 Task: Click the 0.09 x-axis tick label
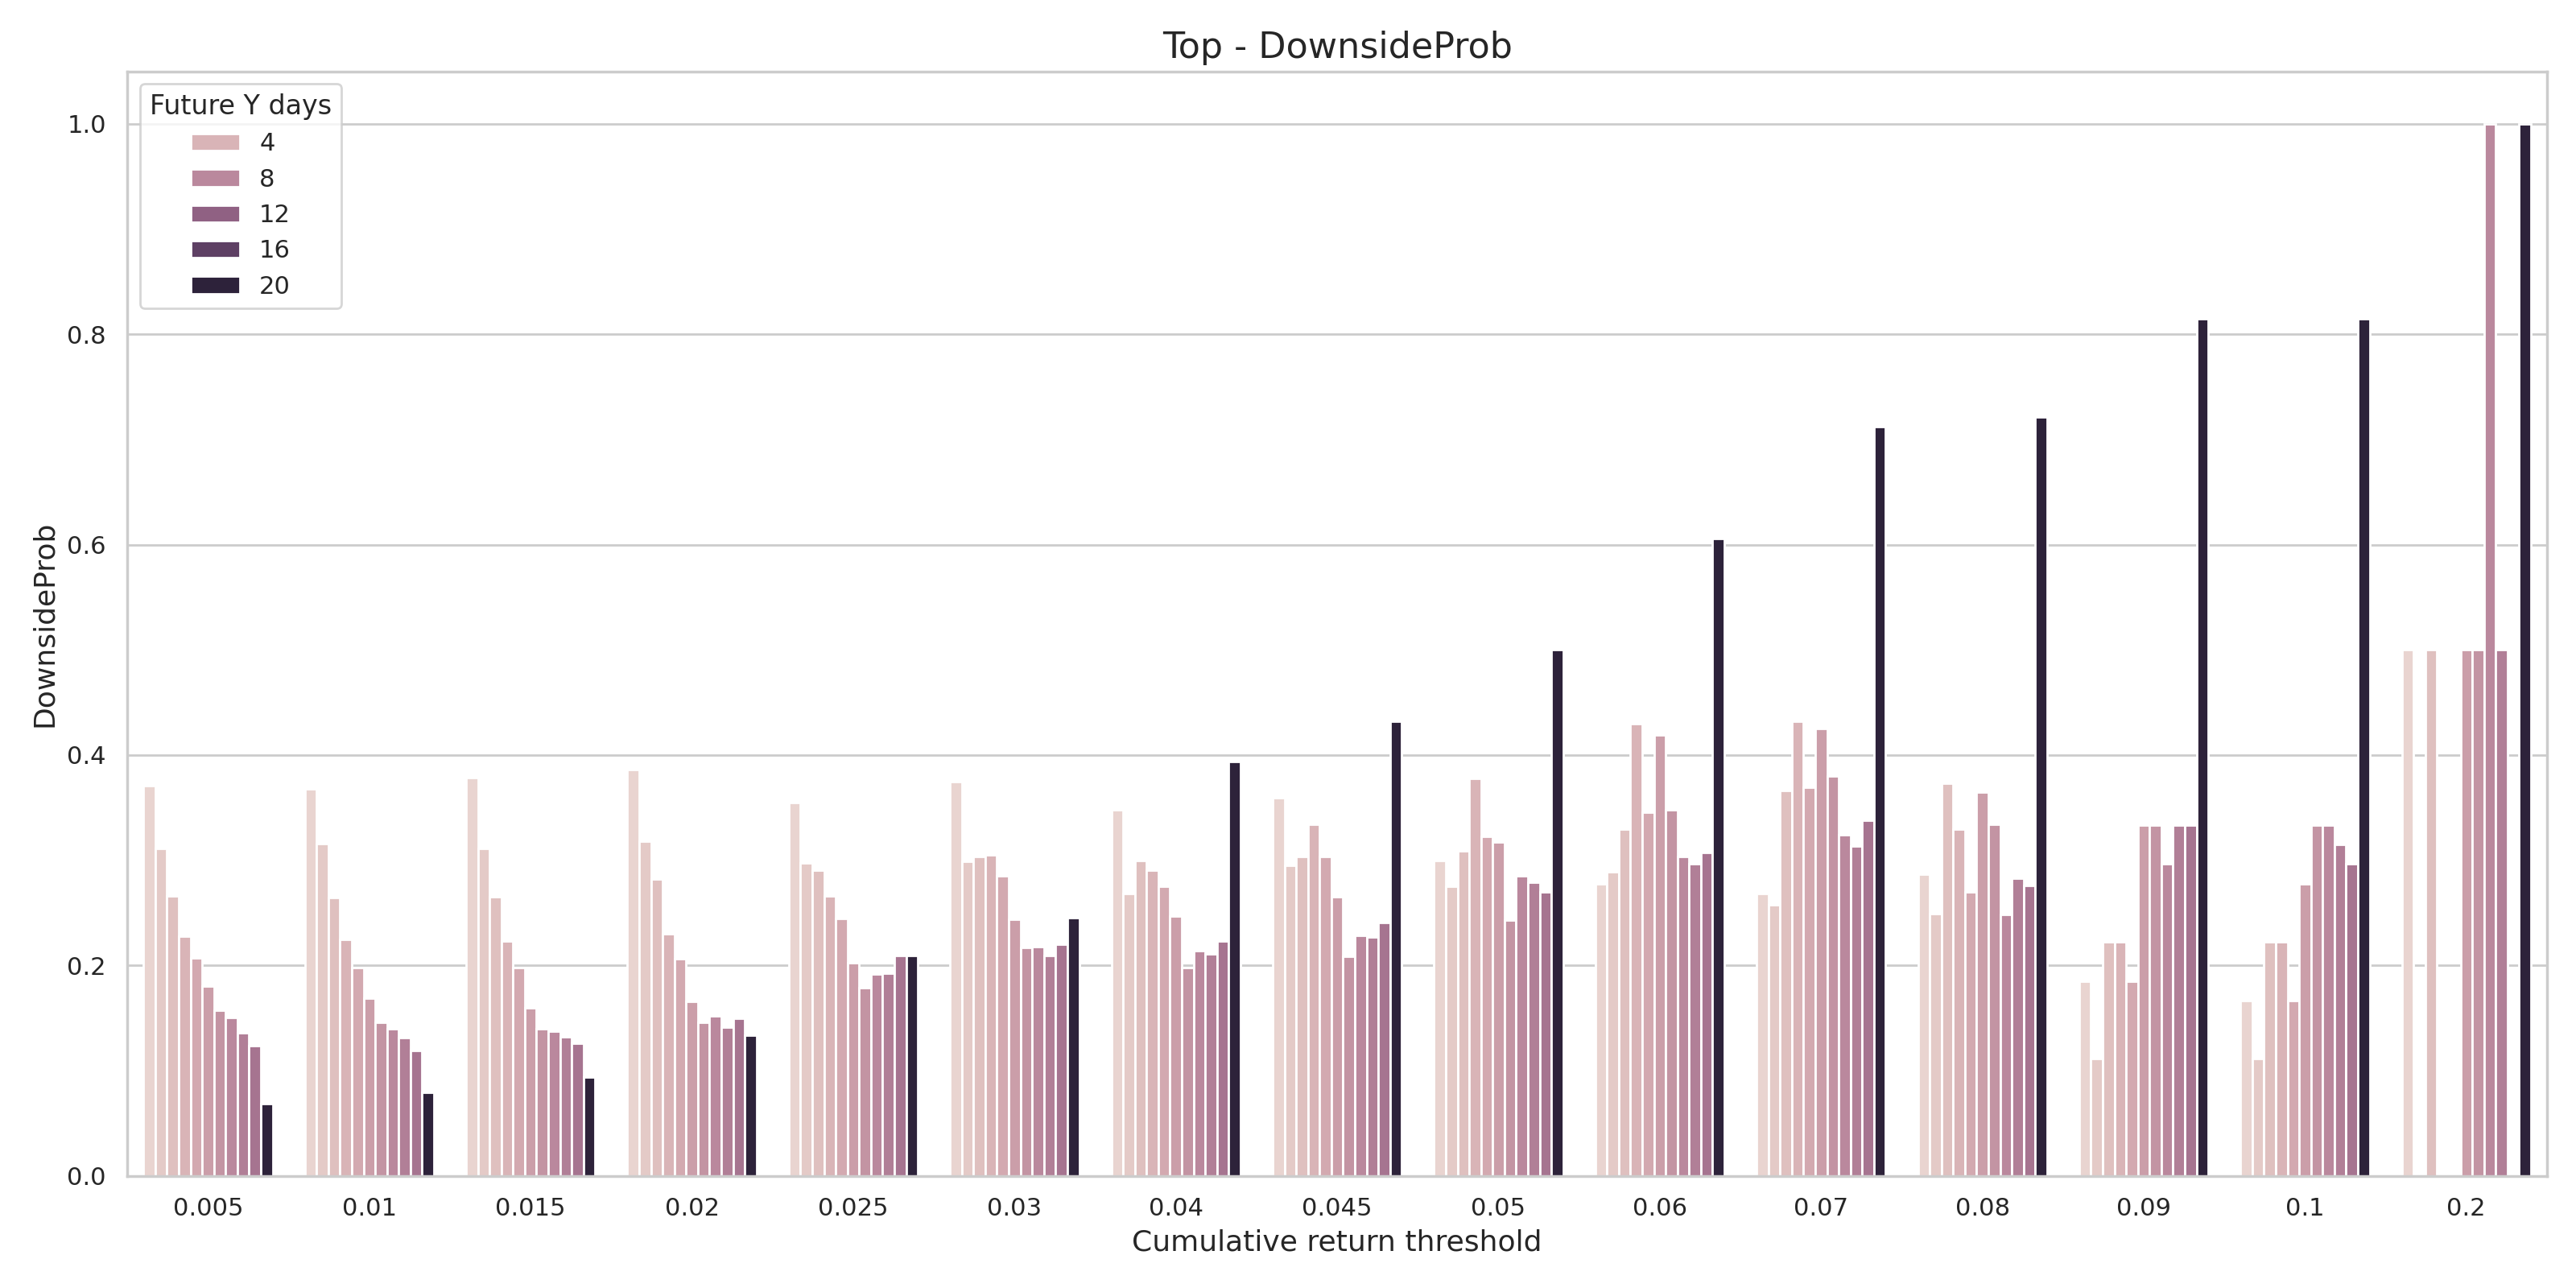(x=2143, y=1208)
